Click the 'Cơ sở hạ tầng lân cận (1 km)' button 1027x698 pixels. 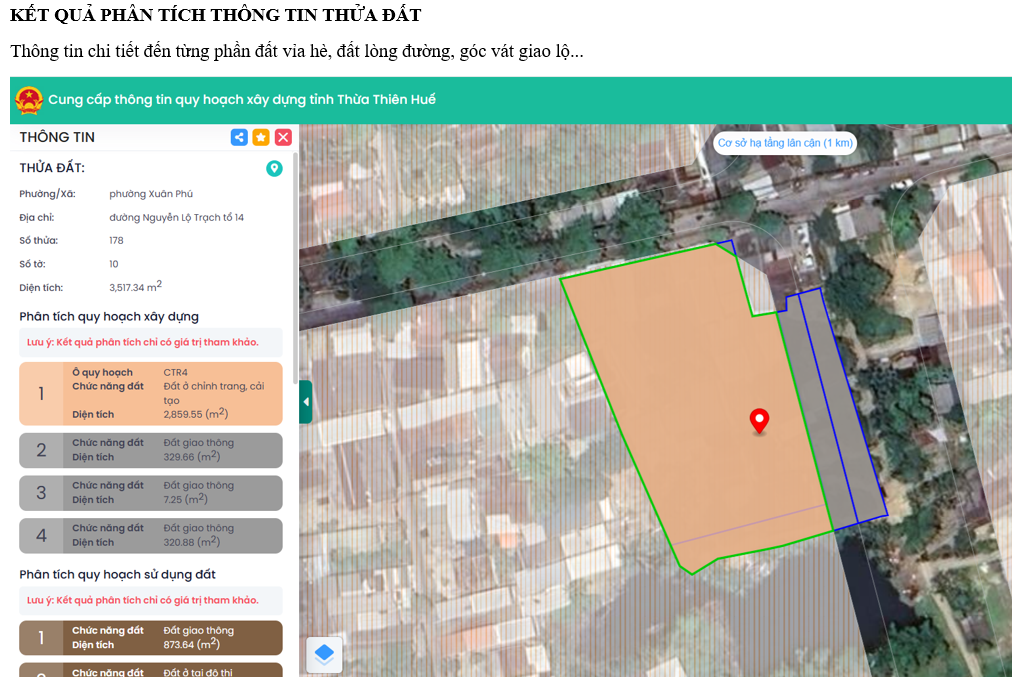coord(785,143)
